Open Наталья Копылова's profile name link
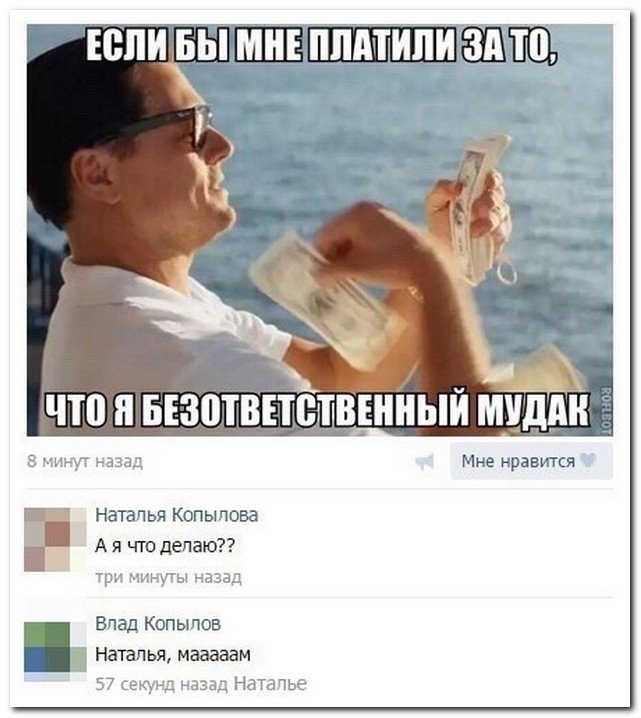 [177, 515]
